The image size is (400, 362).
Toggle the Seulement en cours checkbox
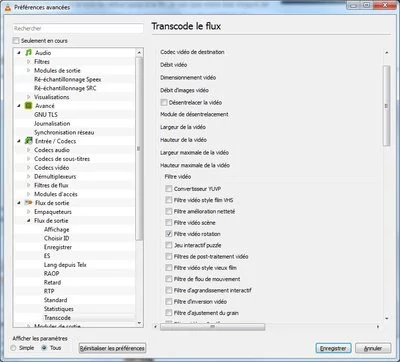point(16,41)
